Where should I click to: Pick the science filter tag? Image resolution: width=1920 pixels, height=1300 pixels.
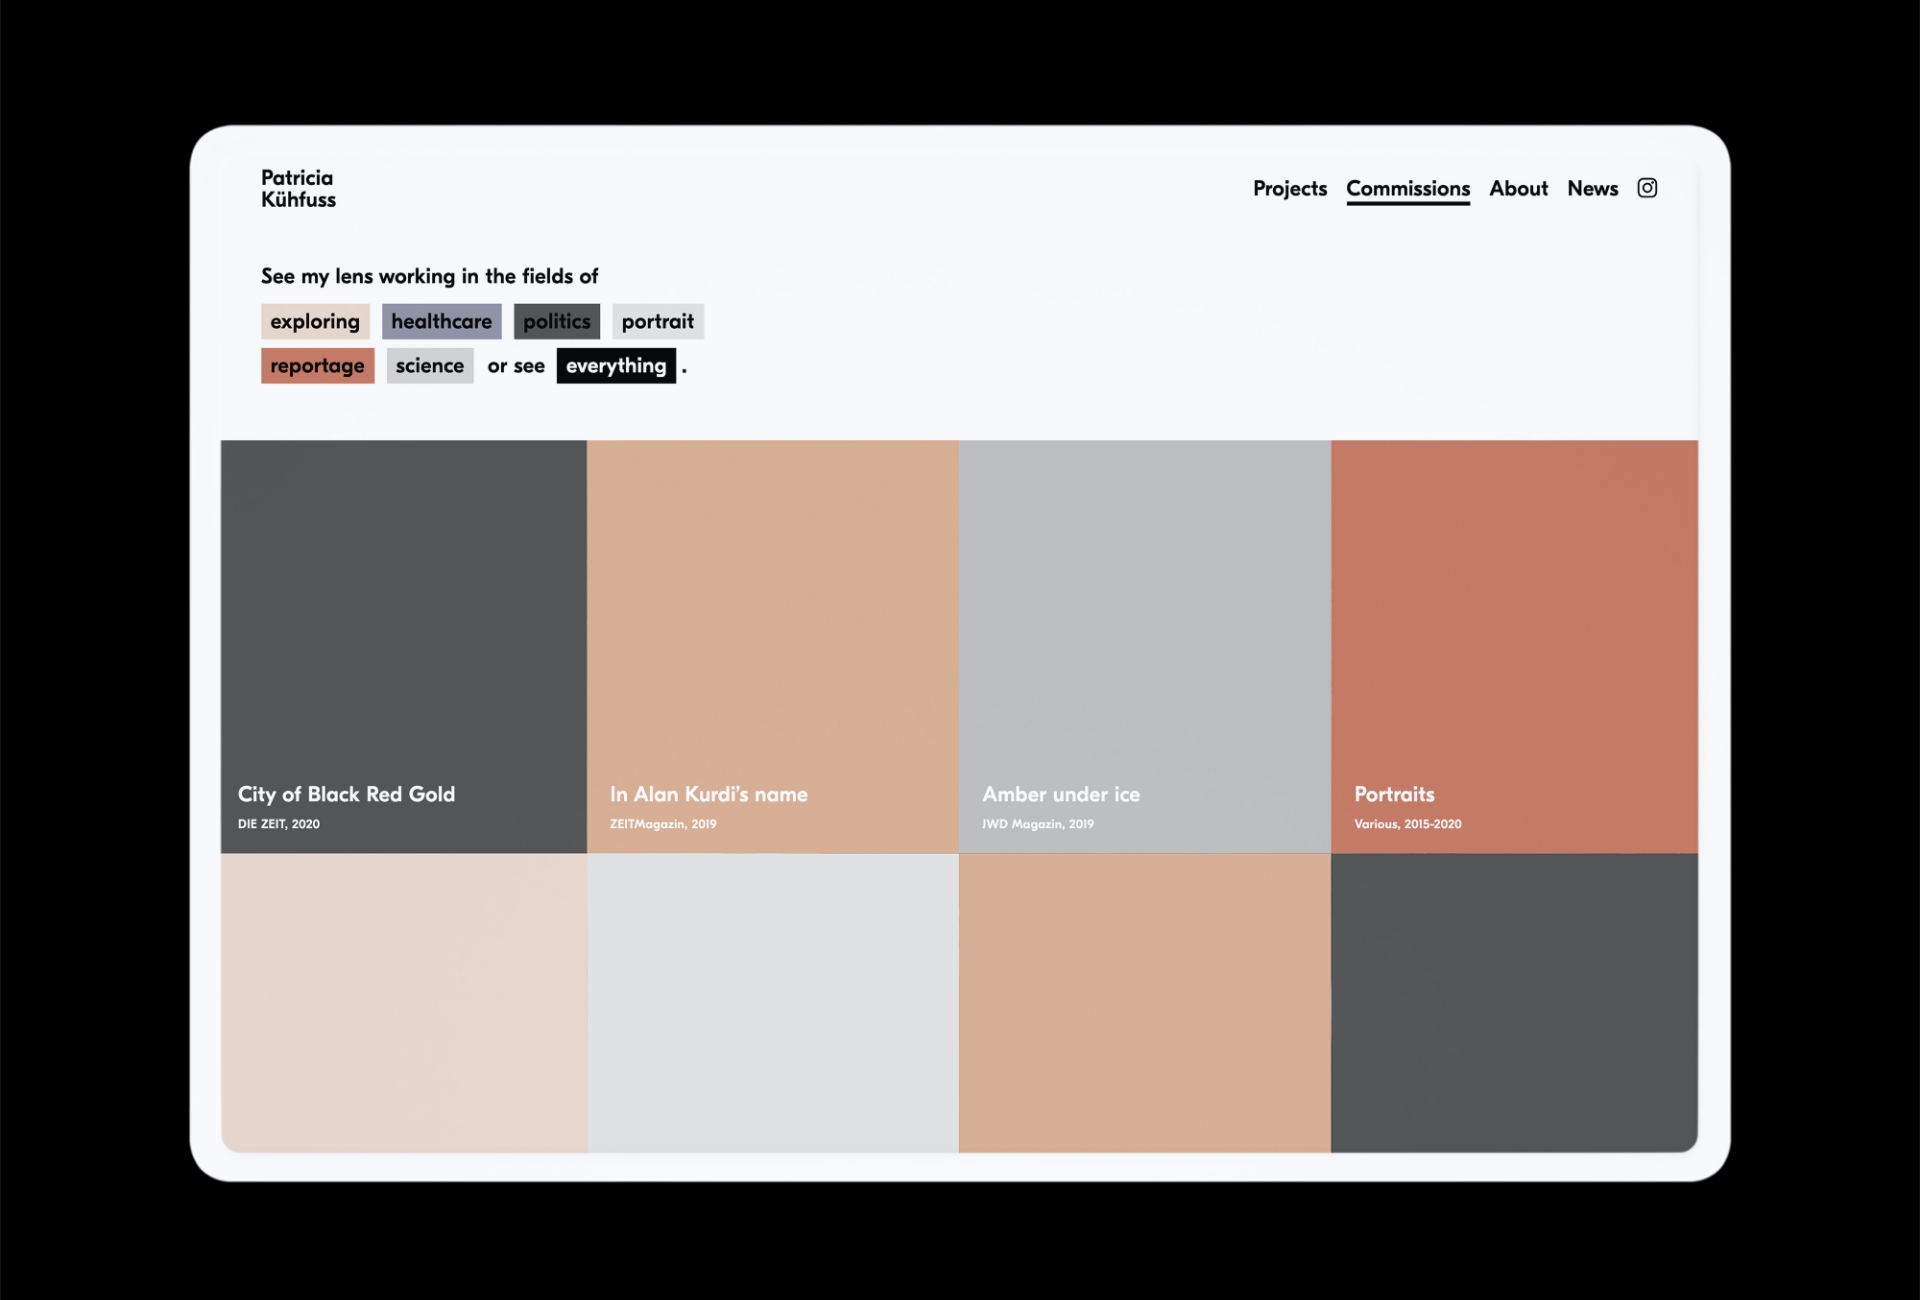pyautogui.click(x=429, y=366)
